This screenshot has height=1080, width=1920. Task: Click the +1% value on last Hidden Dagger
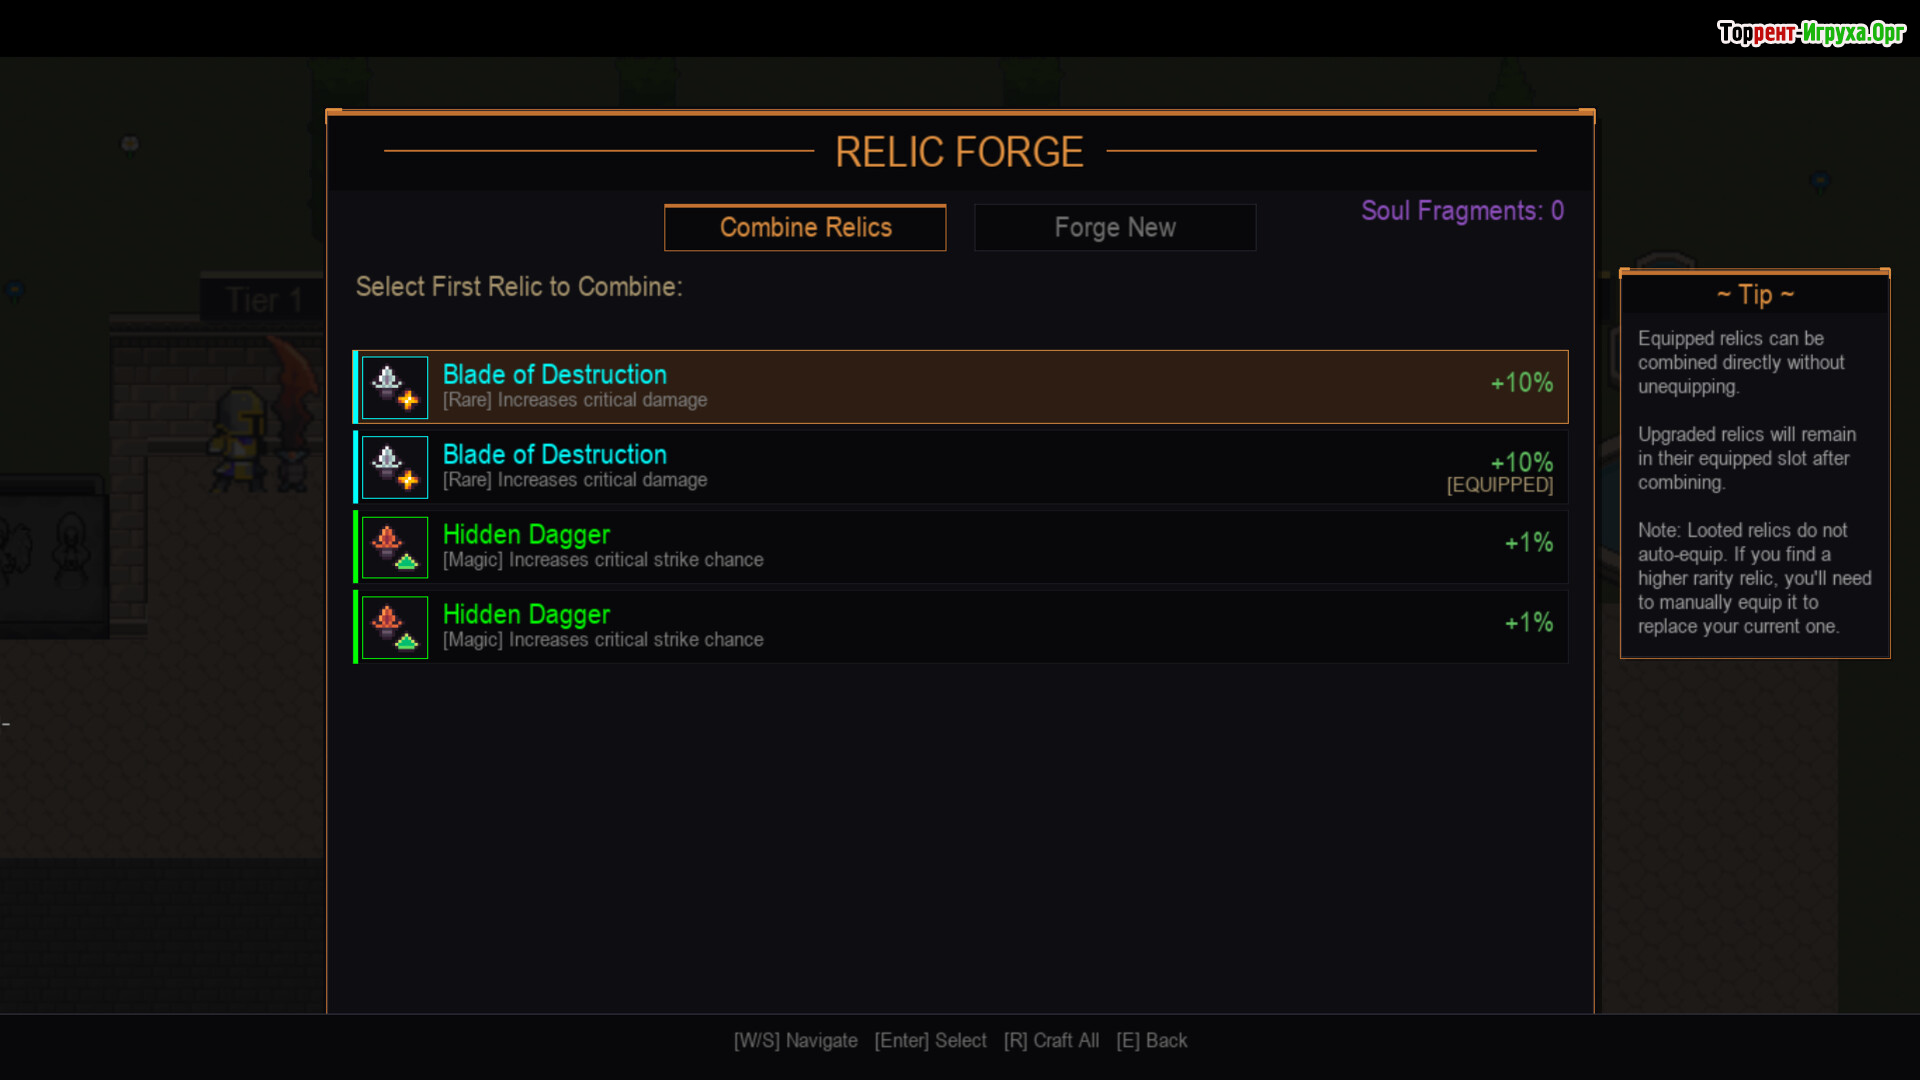point(1528,623)
